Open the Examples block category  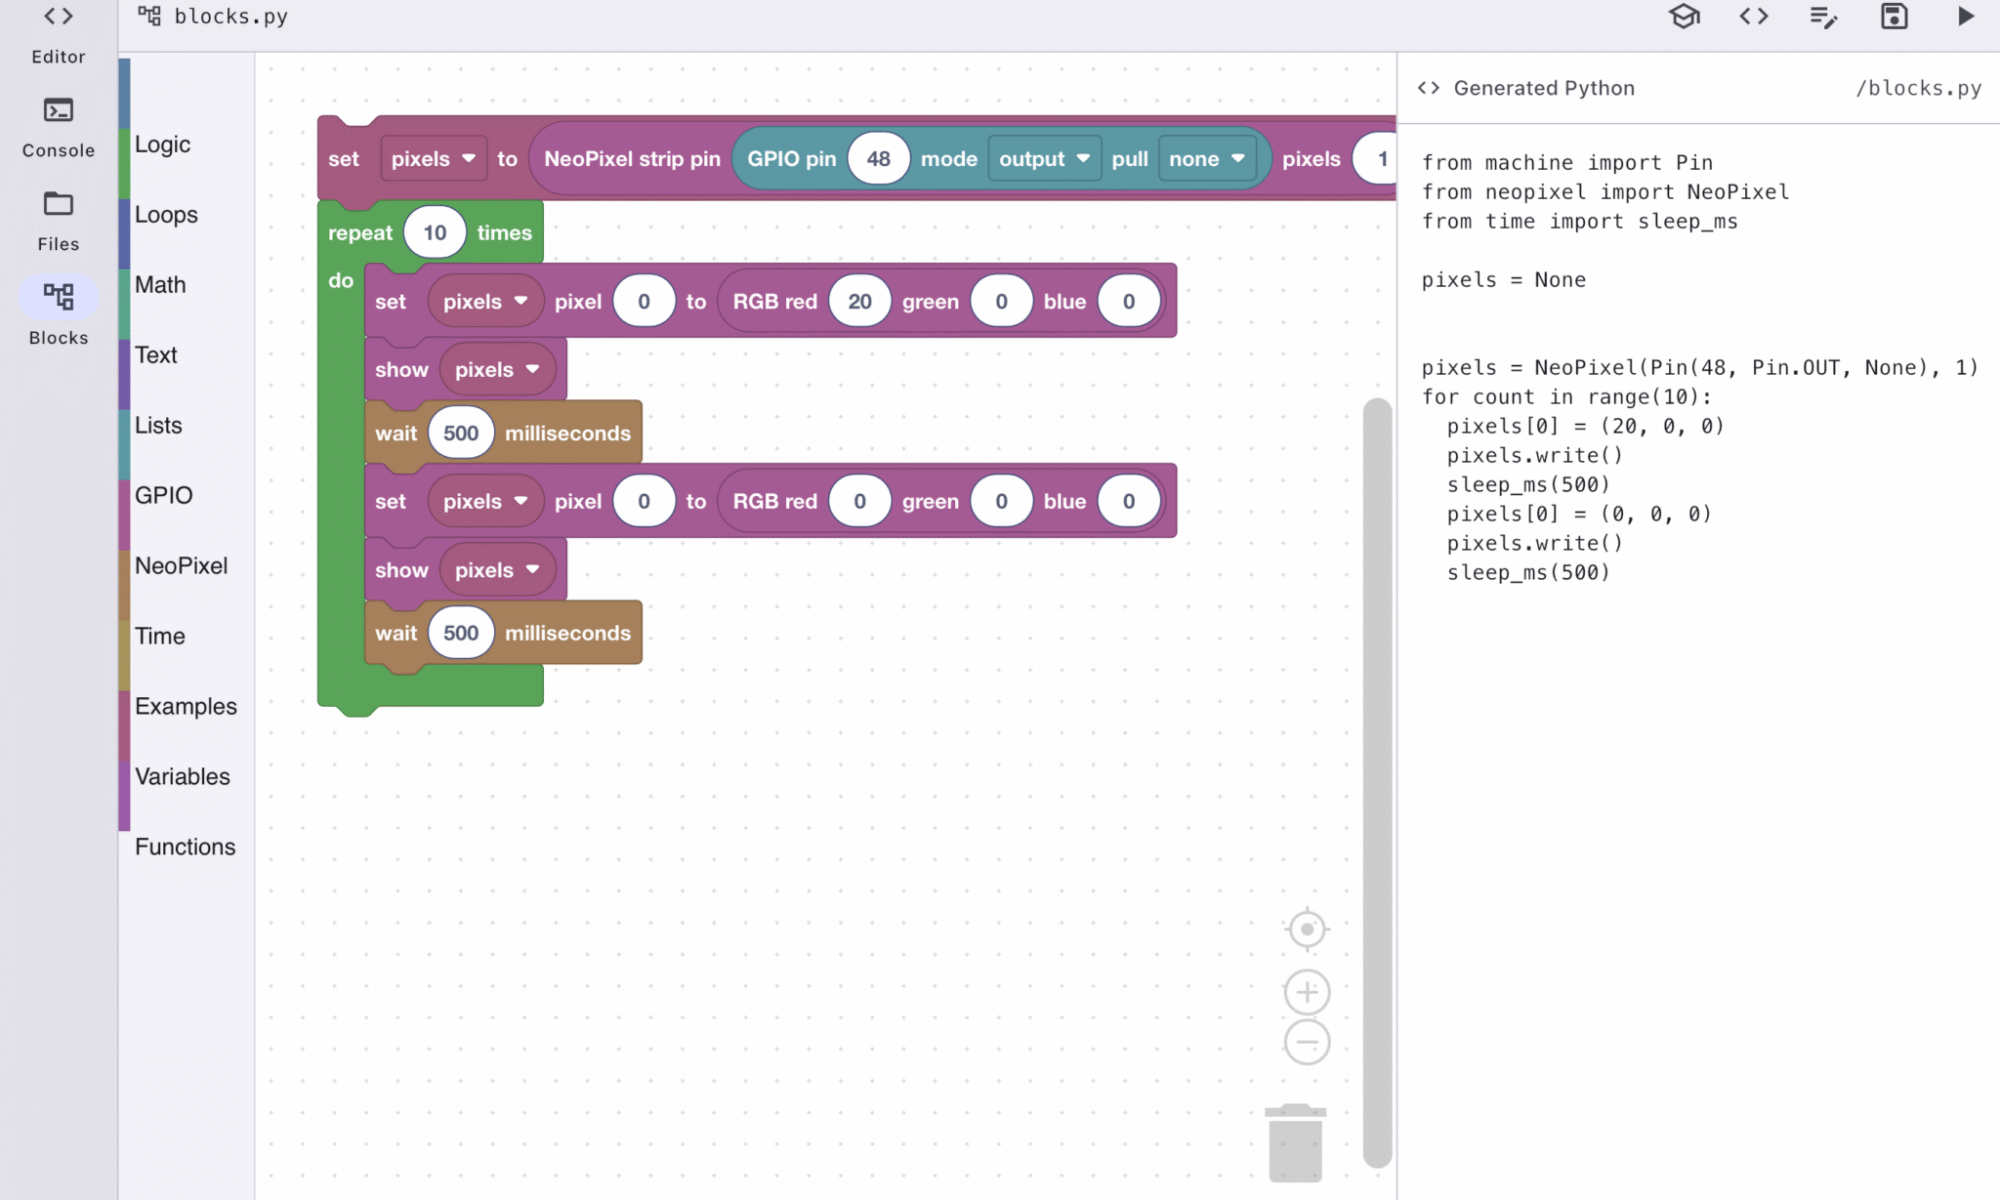186,706
